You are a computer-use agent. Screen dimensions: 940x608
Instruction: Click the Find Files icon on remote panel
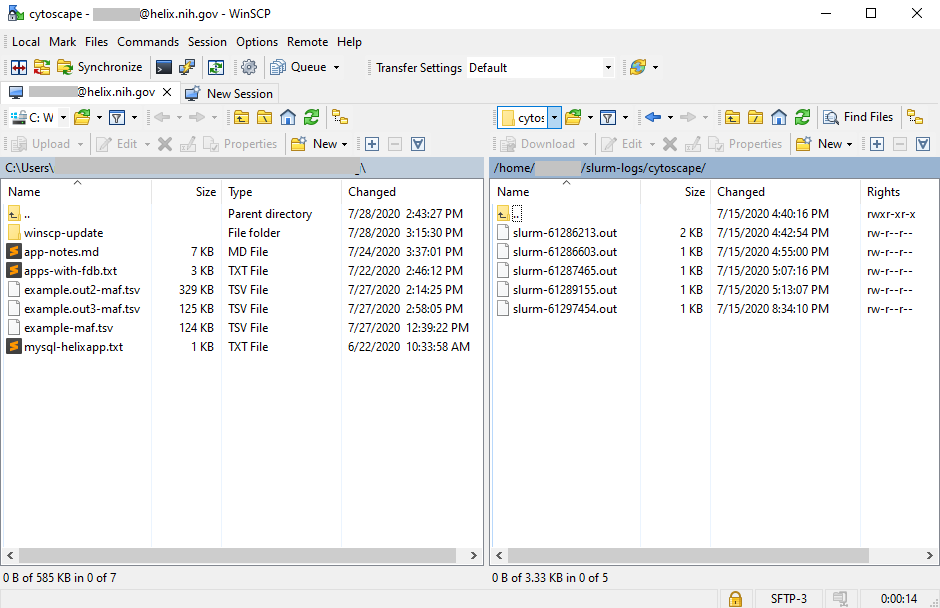(x=857, y=117)
